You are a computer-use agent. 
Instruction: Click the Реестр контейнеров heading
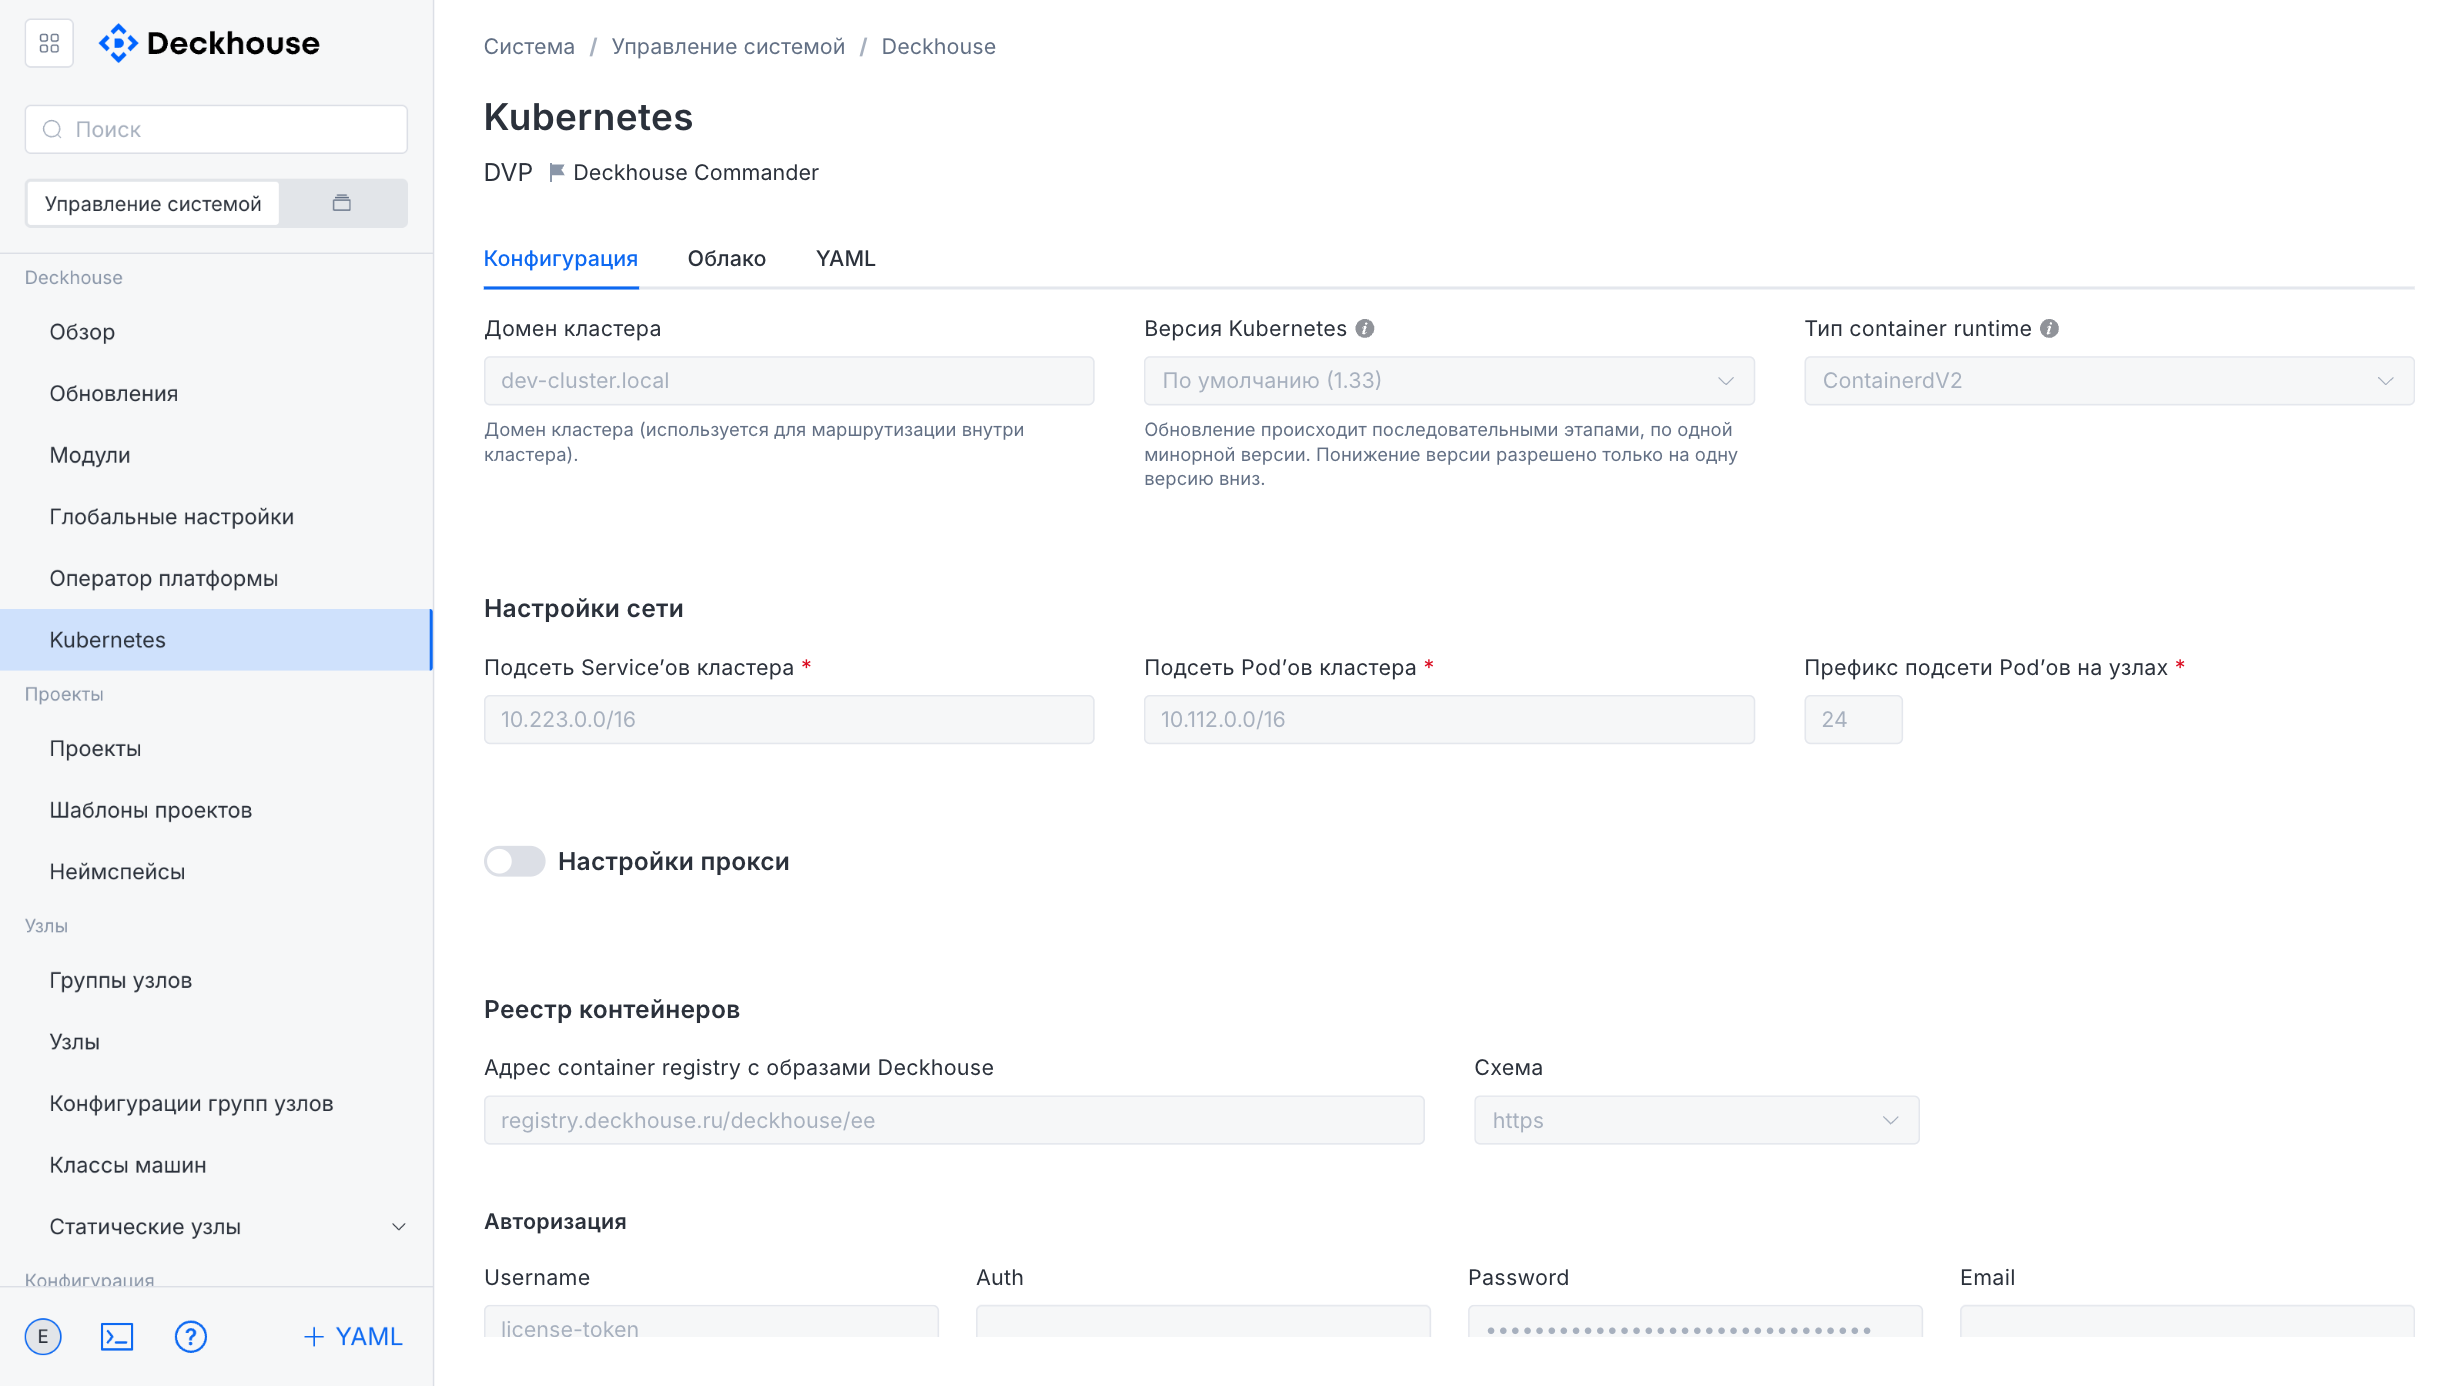(x=612, y=1009)
